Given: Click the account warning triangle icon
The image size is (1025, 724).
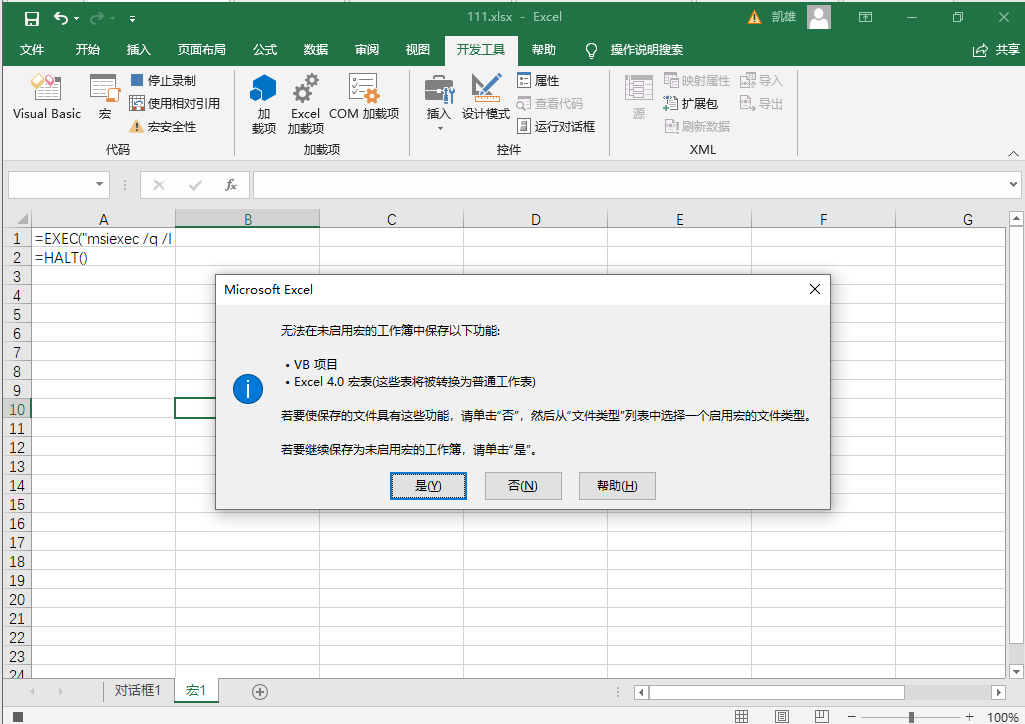Looking at the screenshot, I should (754, 18).
